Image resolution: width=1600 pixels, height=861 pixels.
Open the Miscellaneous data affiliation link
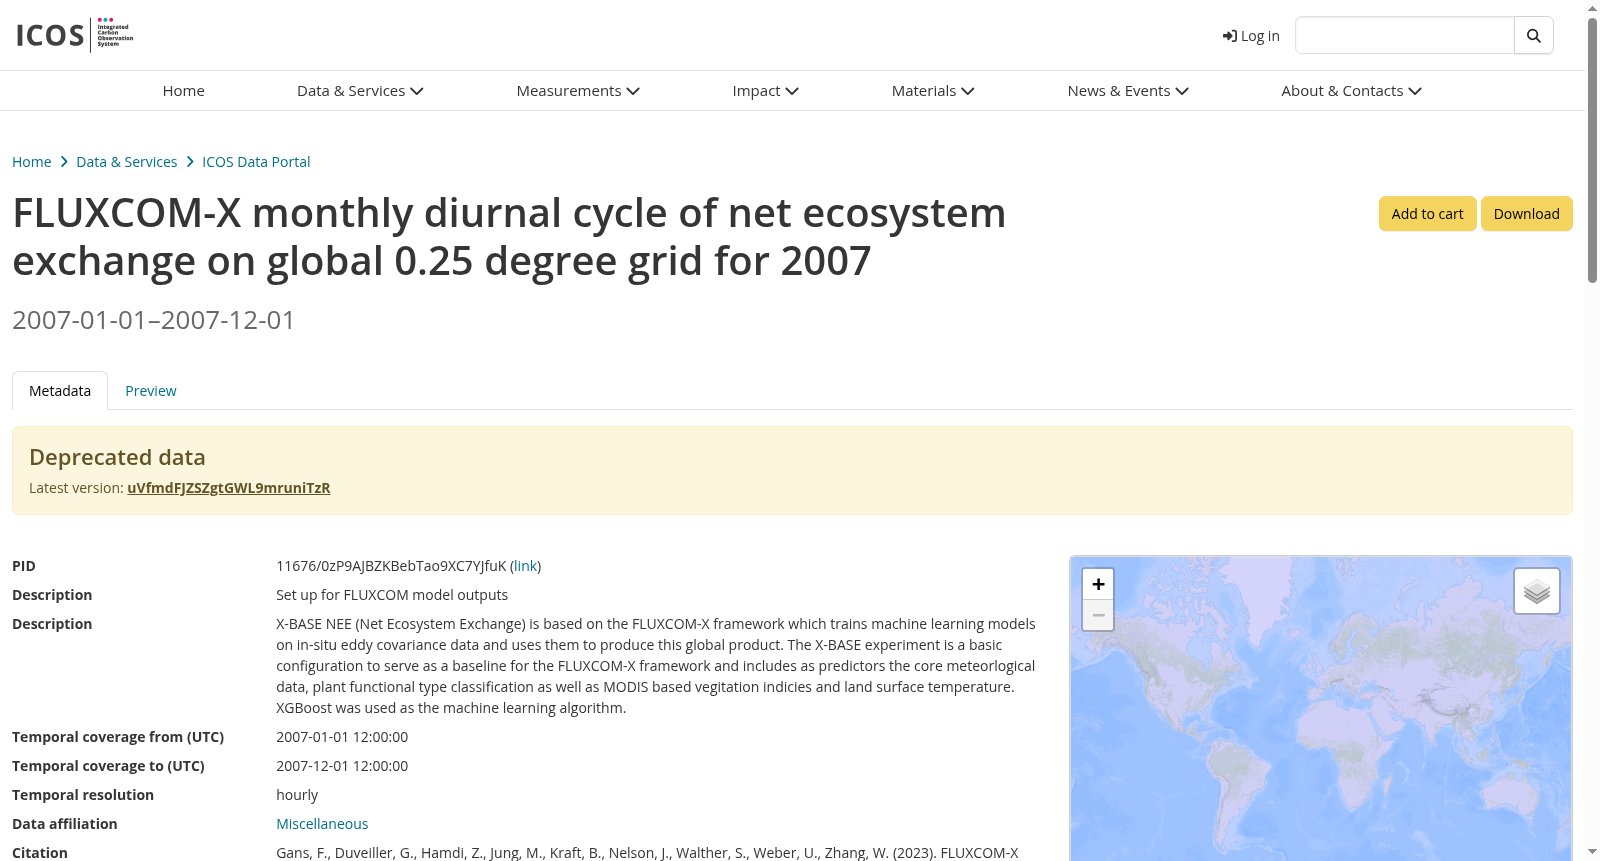point(322,824)
